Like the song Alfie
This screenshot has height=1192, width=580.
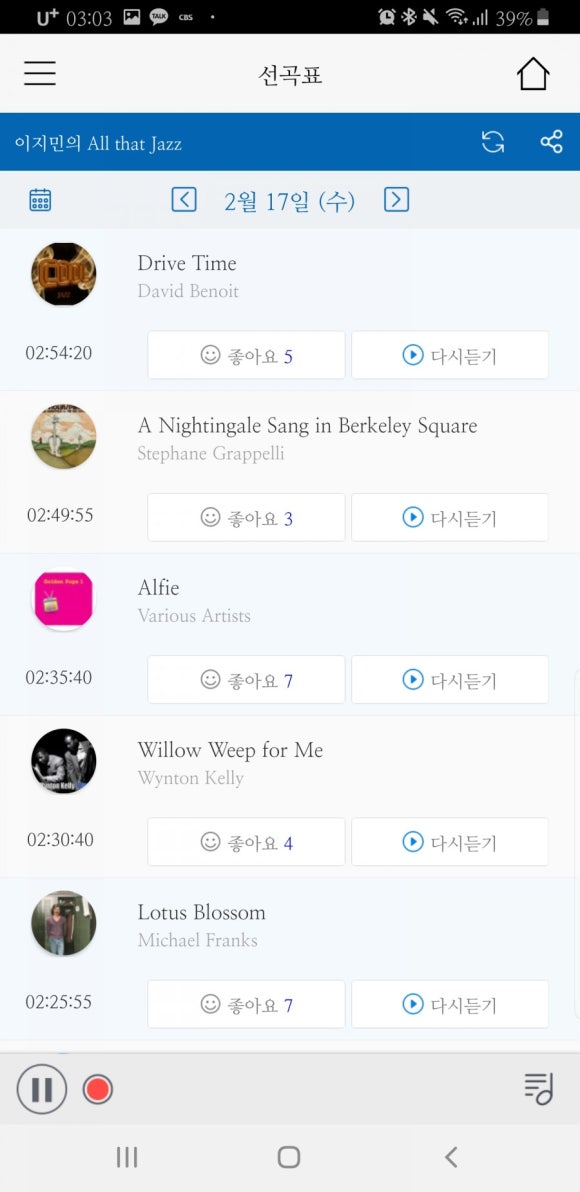click(246, 680)
